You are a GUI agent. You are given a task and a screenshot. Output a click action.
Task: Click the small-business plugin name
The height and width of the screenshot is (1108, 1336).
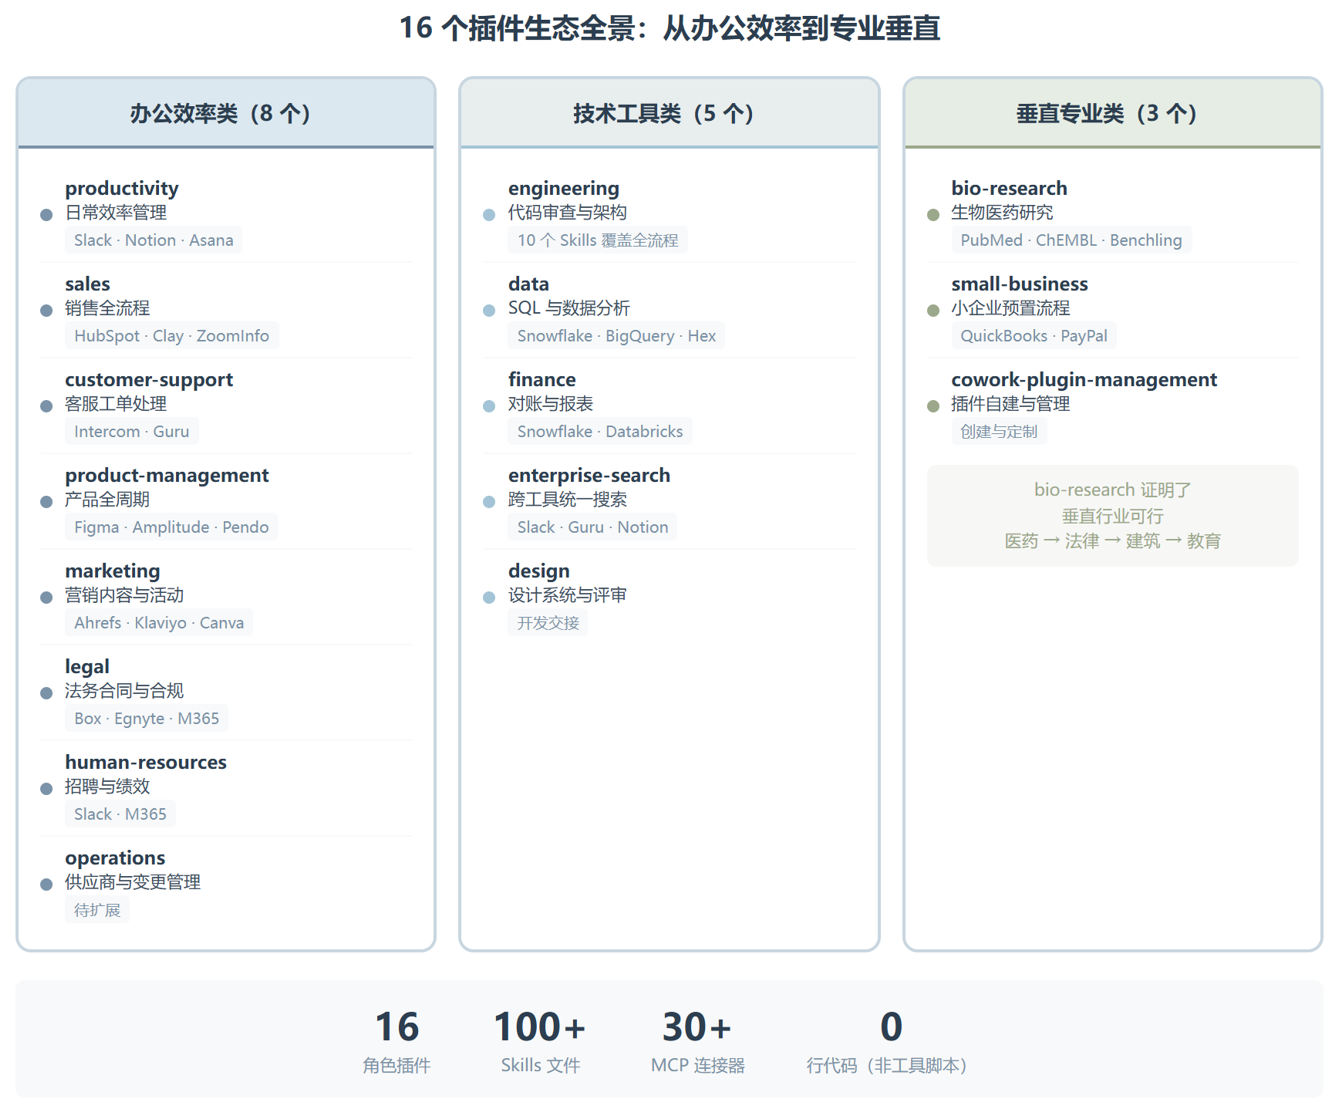coord(1019,284)
